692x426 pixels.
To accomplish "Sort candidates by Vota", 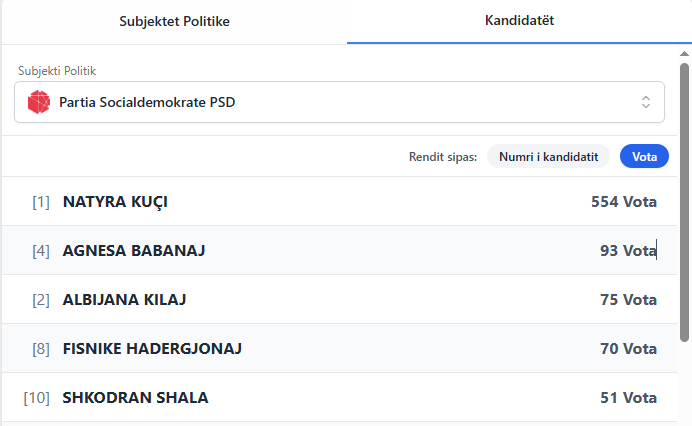I will pyautogui.click(x=644, y=157).
